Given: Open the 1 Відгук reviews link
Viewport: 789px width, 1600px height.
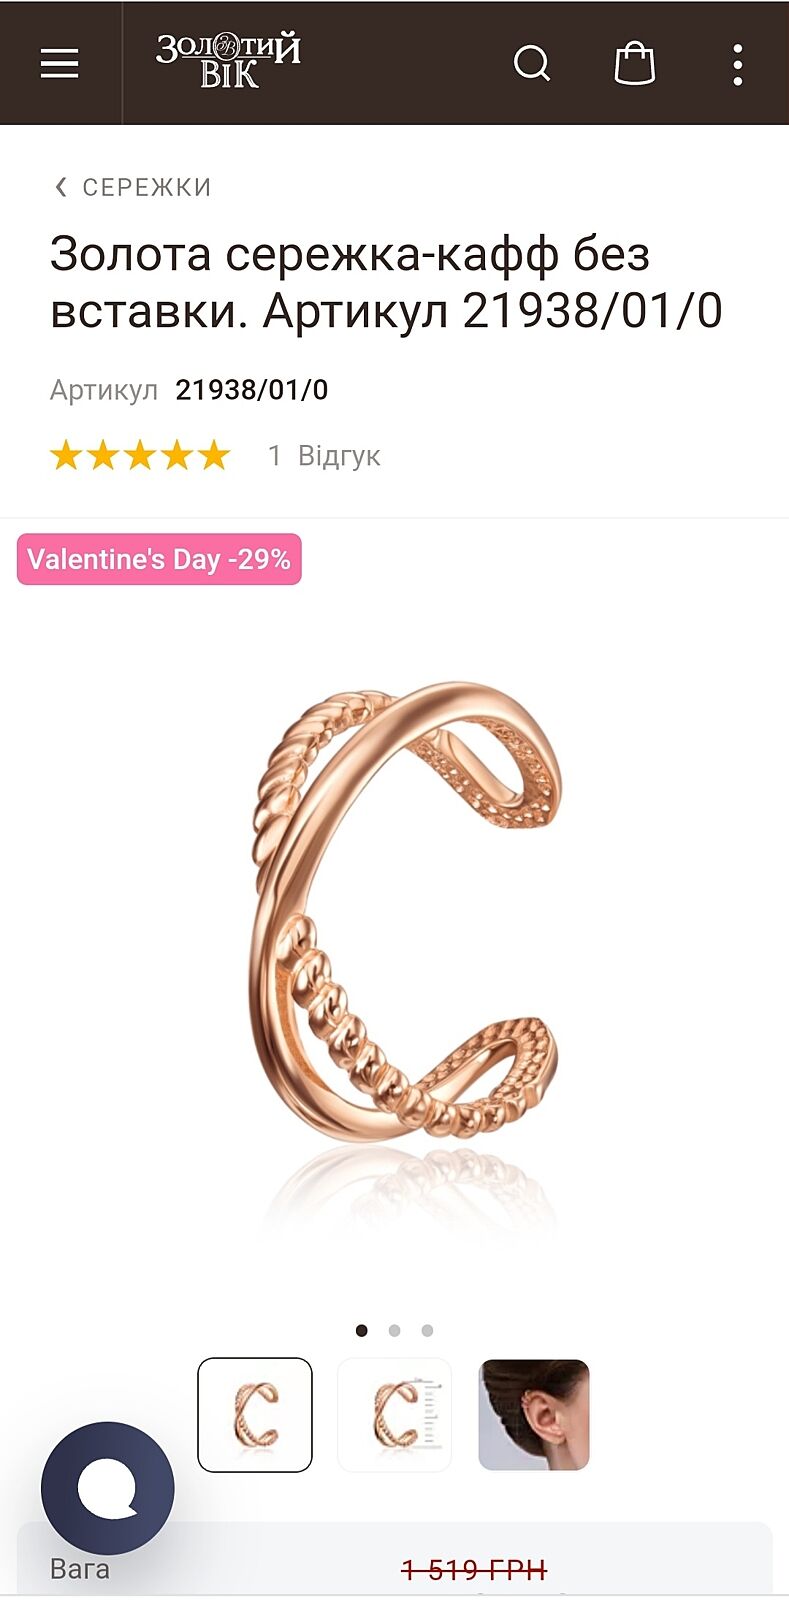Looking at the screenshot, I should click(324, 456).
